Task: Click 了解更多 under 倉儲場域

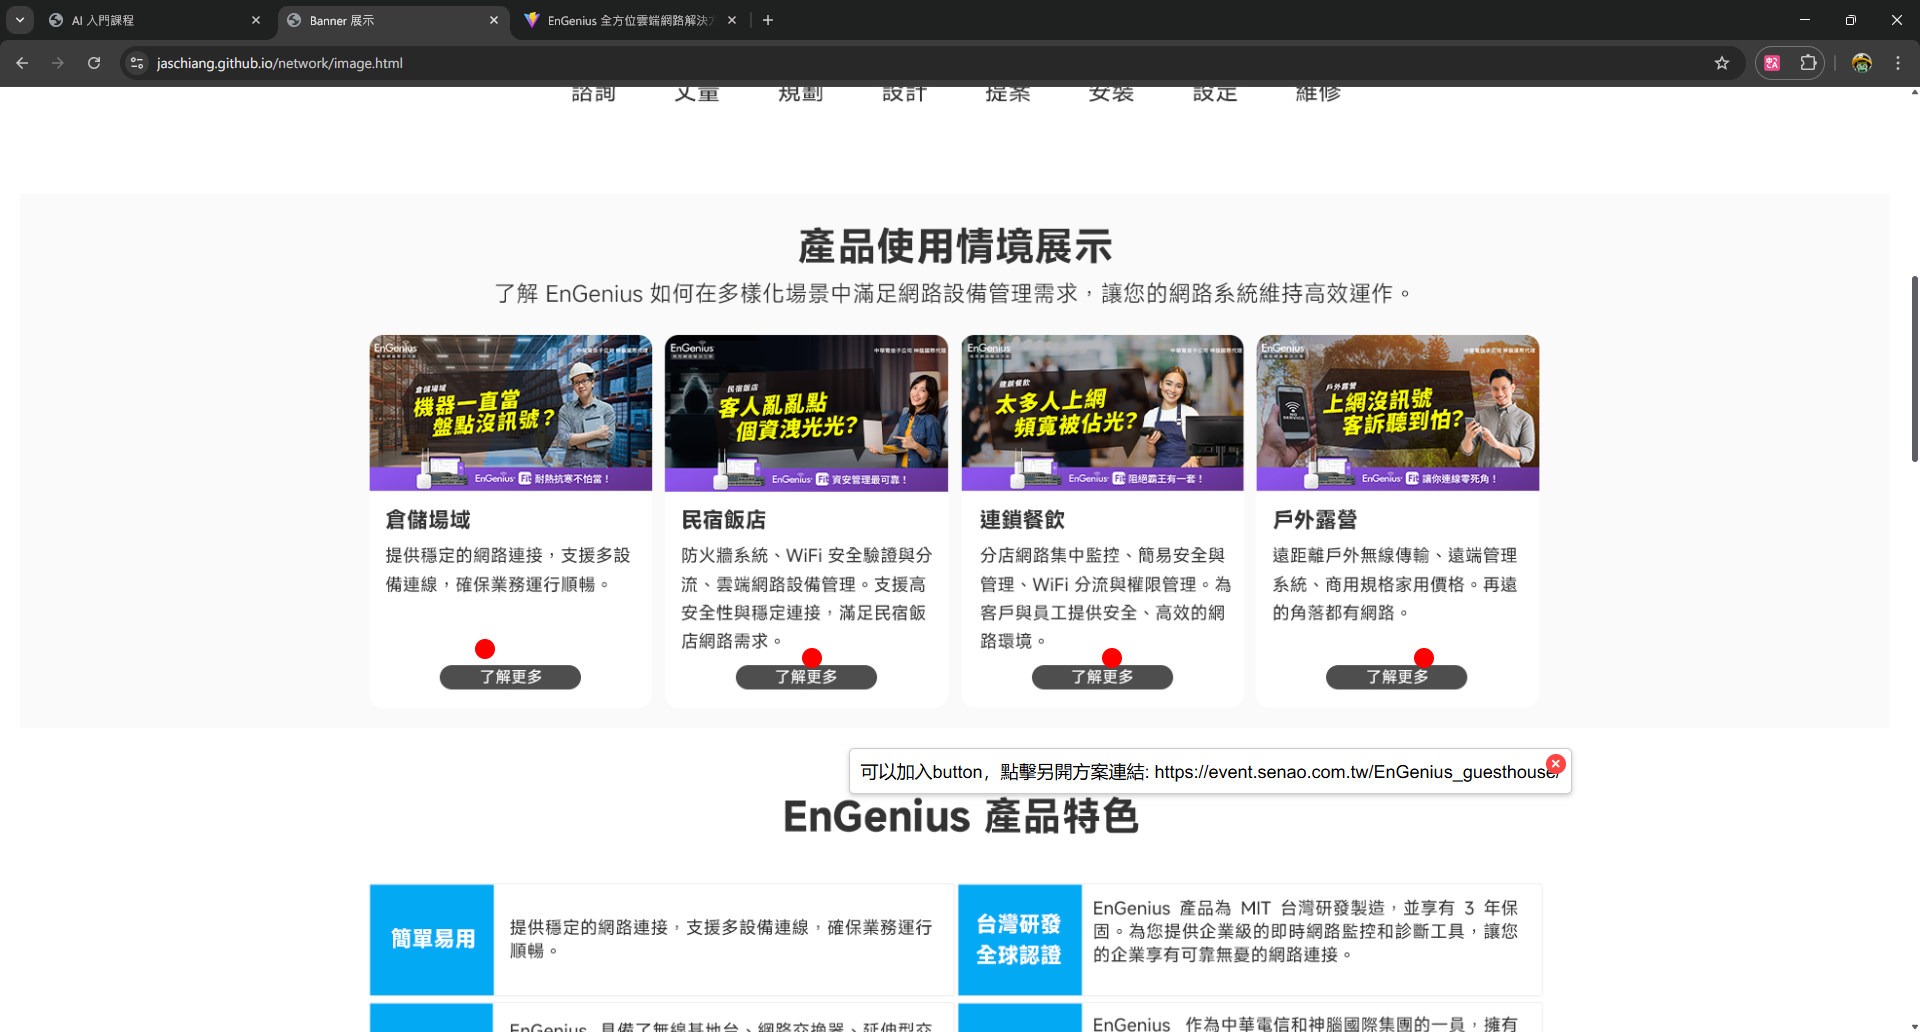Action: (510, 677)
